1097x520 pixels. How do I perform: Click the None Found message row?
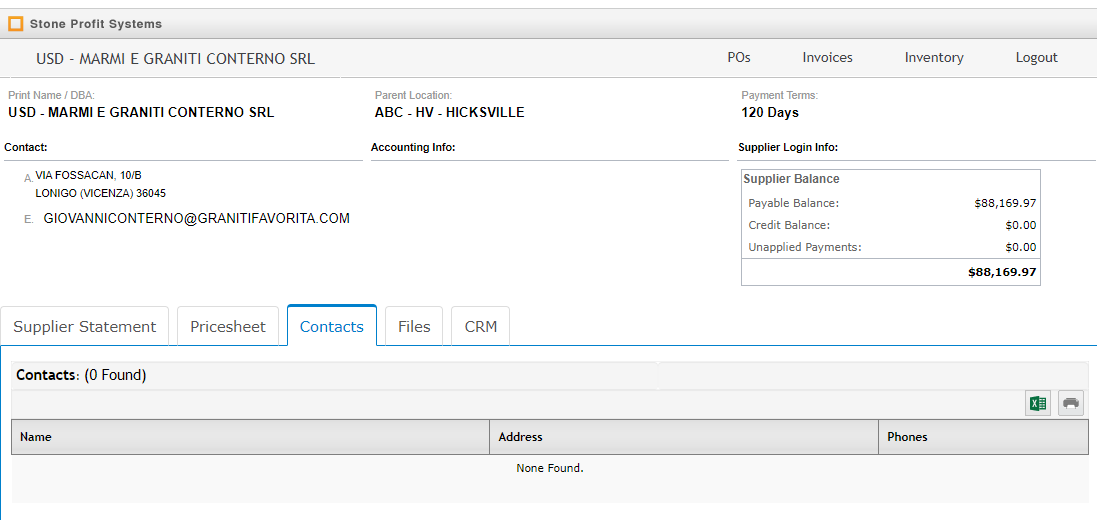coord(550,468)
